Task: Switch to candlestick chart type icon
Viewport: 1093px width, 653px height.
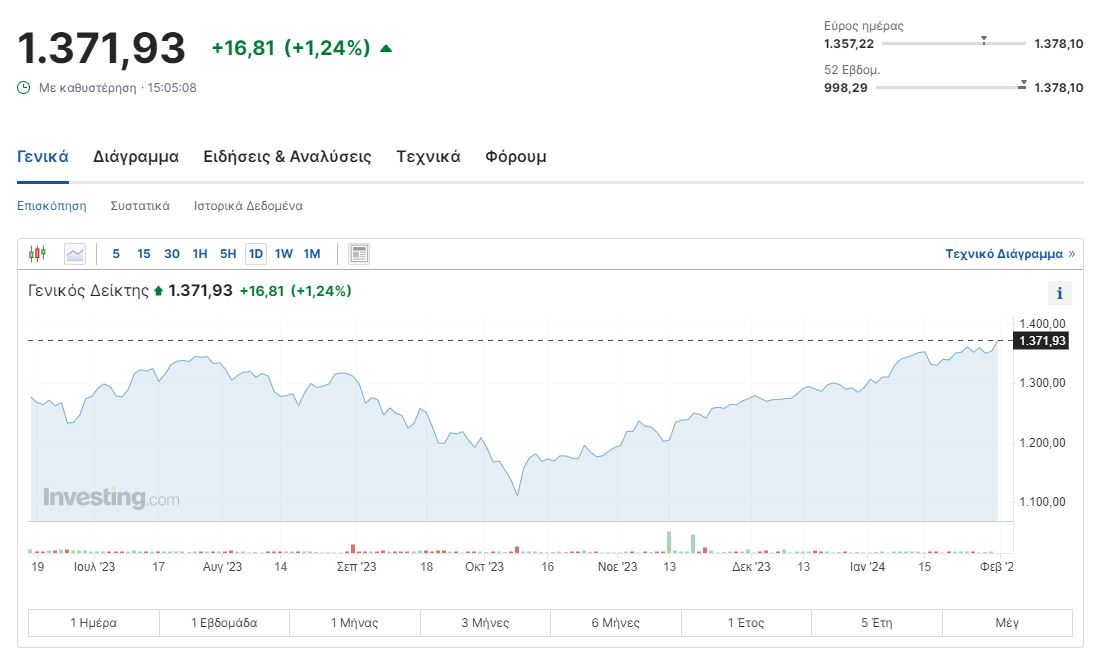Action: [x=38, y=254]
